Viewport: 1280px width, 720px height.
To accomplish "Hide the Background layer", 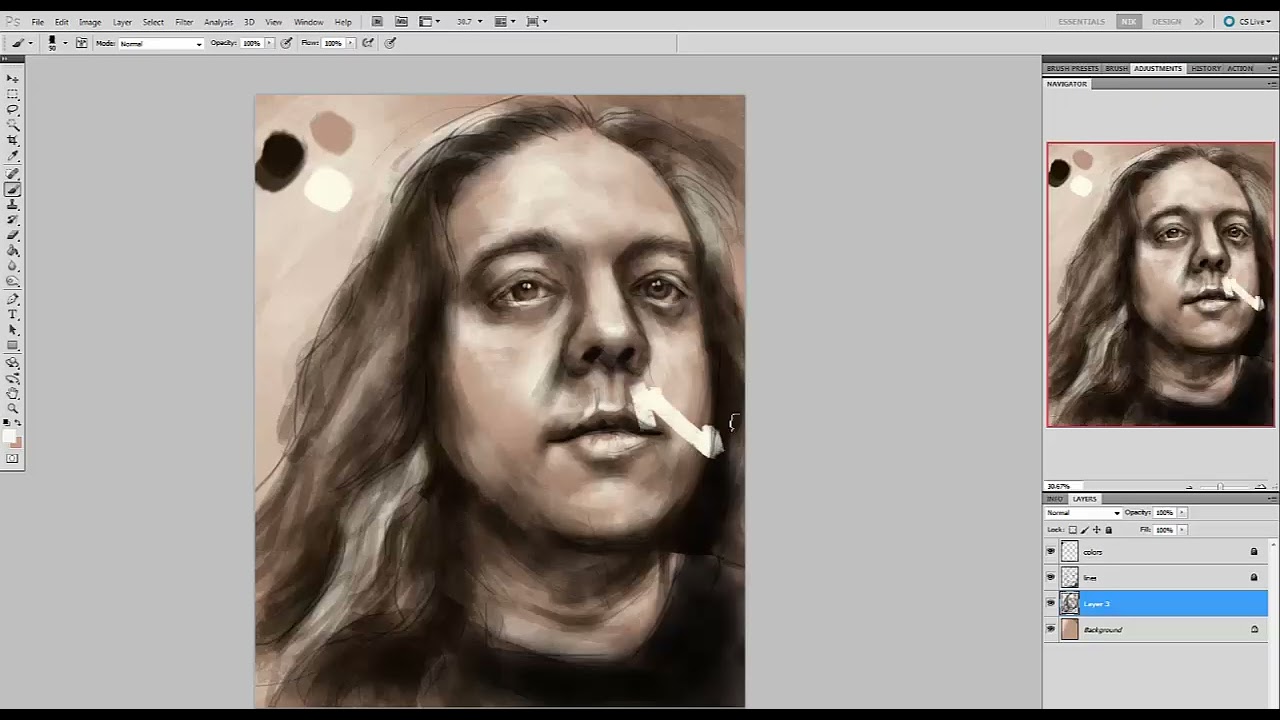I will tap(1050, 629).
